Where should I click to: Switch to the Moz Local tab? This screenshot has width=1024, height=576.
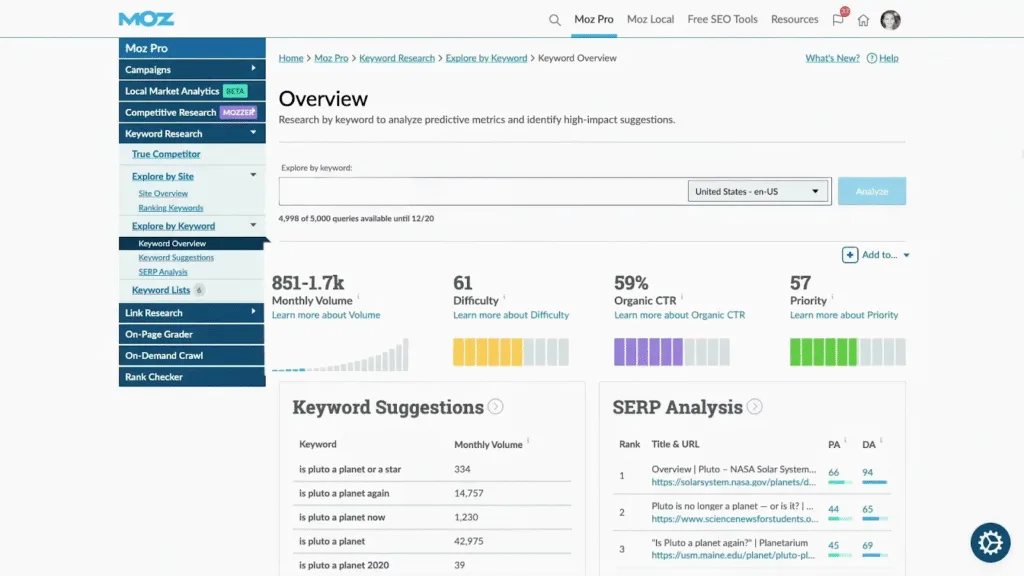pos(650,18)
